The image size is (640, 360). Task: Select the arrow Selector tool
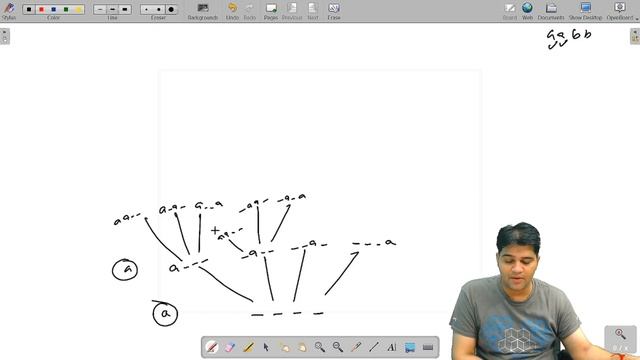coord(266,347)
